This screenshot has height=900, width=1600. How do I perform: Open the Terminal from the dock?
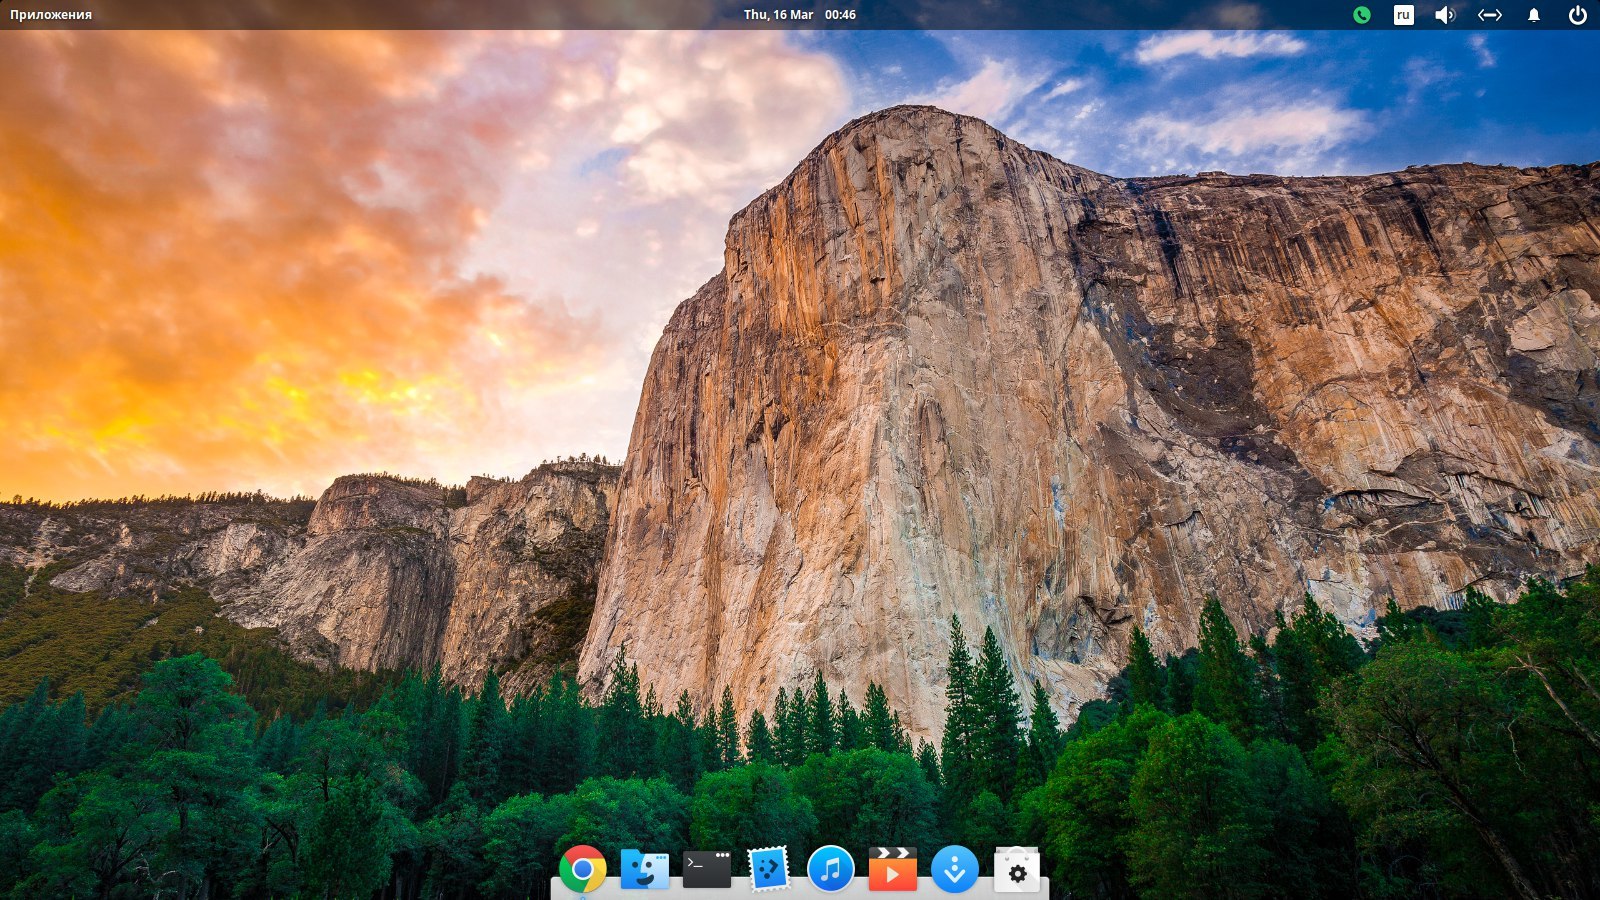[706, 868]
